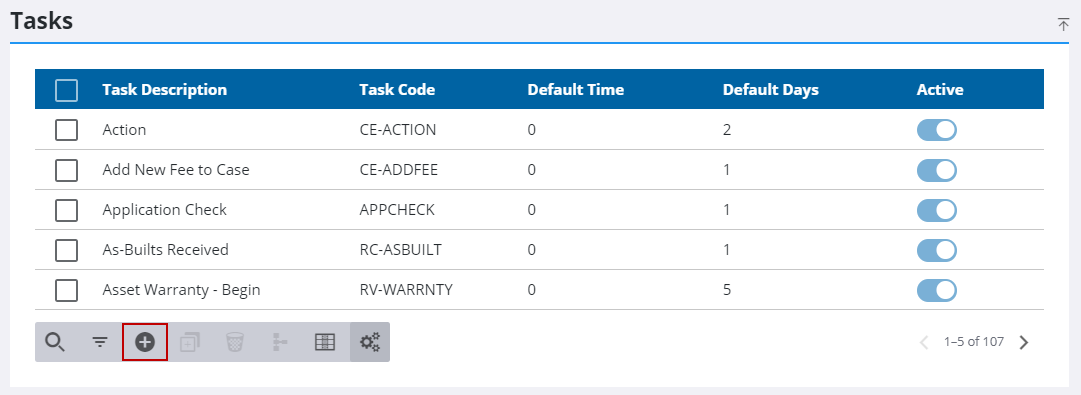
Task: Open the Add New Fee to Case task
Action: (x=176, y=170)
